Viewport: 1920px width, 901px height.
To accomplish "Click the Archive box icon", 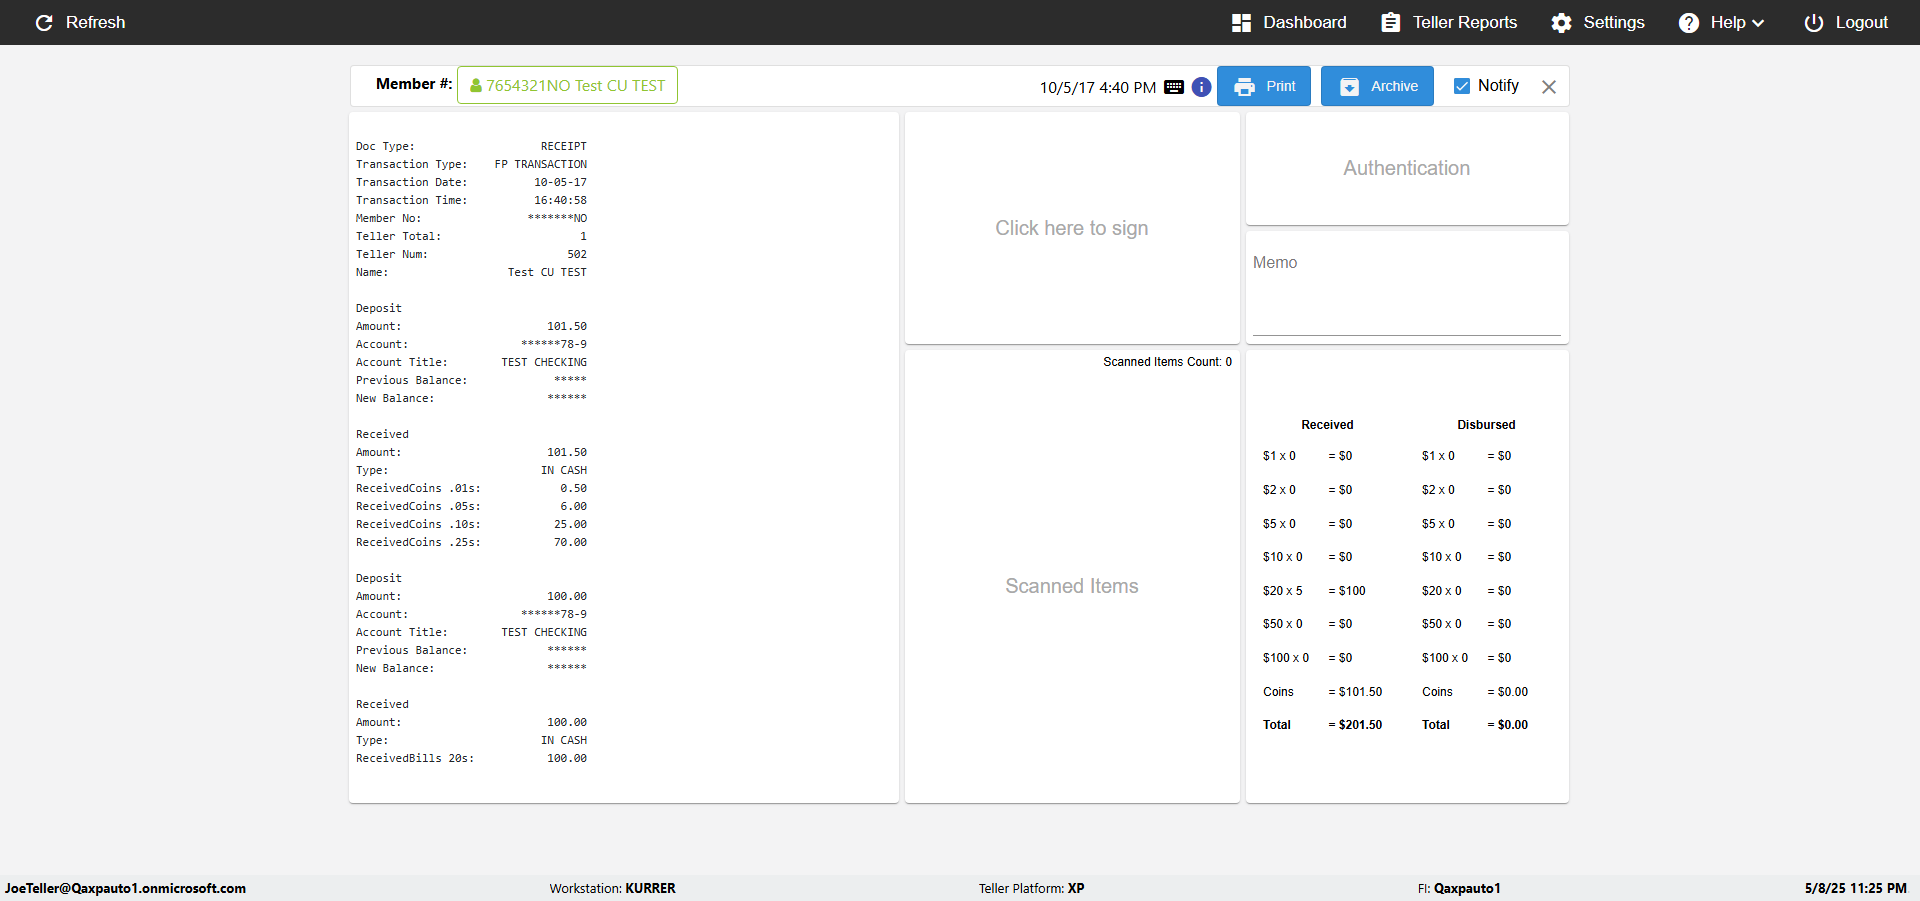I will pyautogui.click(x=1349, y=87).
